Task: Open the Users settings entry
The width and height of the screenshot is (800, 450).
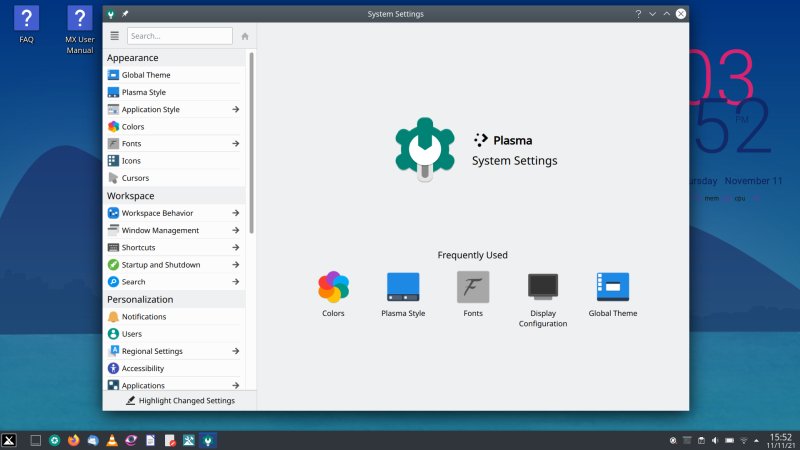Action: (131, 334)
